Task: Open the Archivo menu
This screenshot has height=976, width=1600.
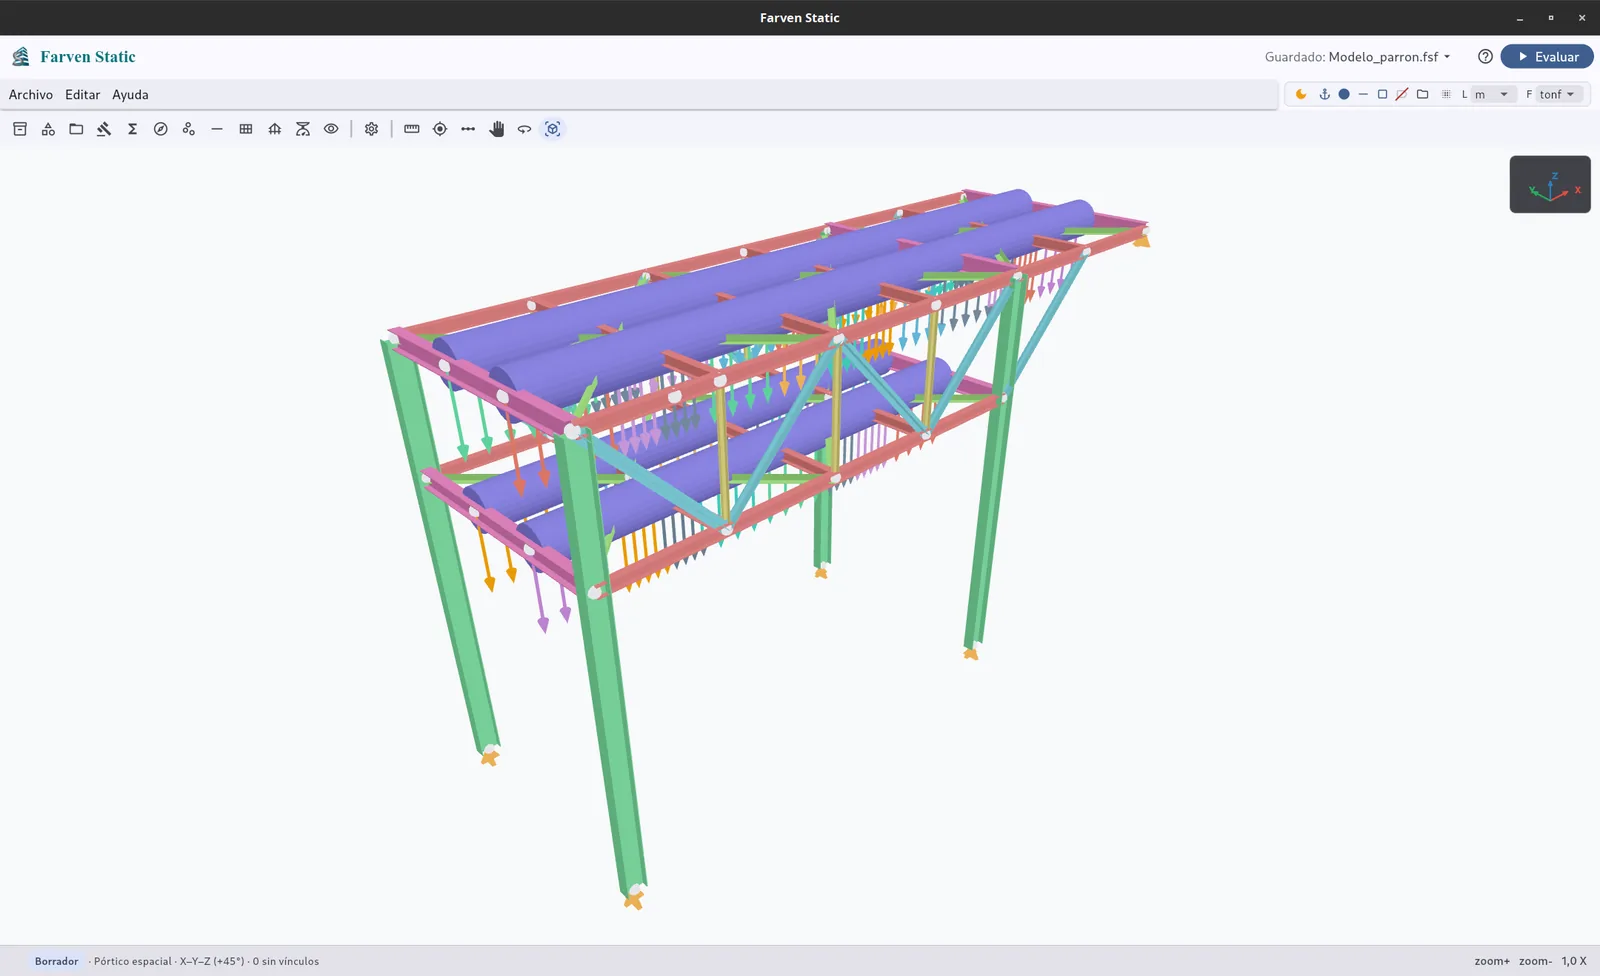Action: (31, 94)
